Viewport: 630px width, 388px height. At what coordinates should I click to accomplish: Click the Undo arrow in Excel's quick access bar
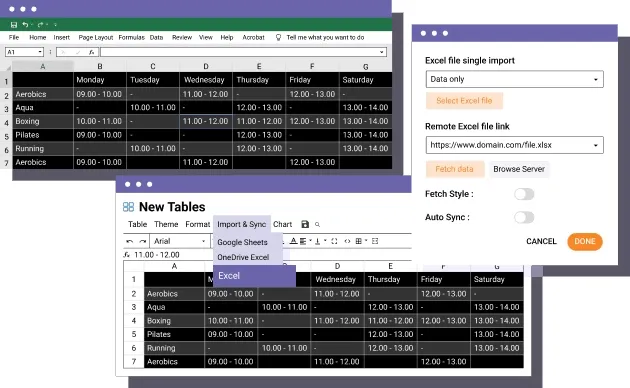25,25
